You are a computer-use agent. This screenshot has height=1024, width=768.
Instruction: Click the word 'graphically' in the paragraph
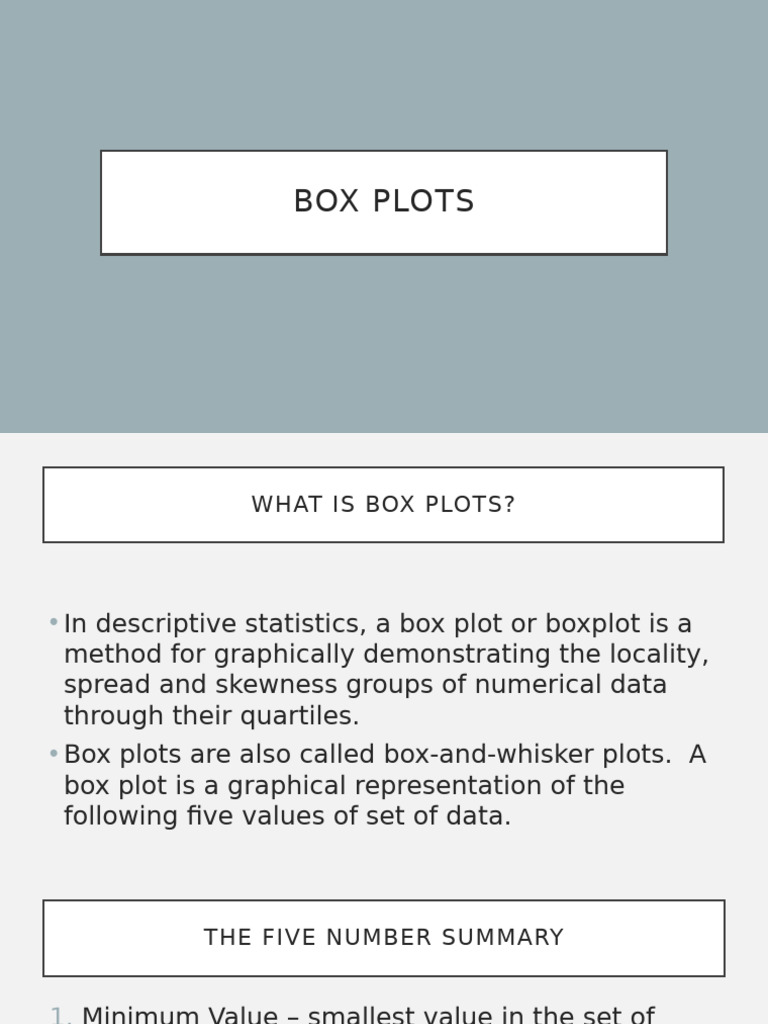pos(289,655)
